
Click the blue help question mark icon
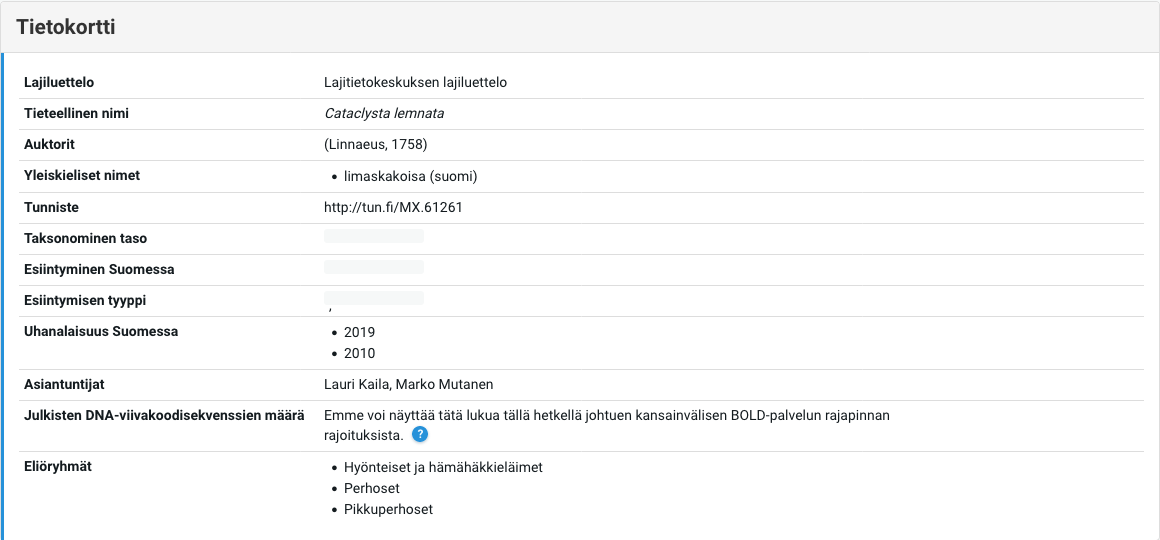(x=420, y=435)
